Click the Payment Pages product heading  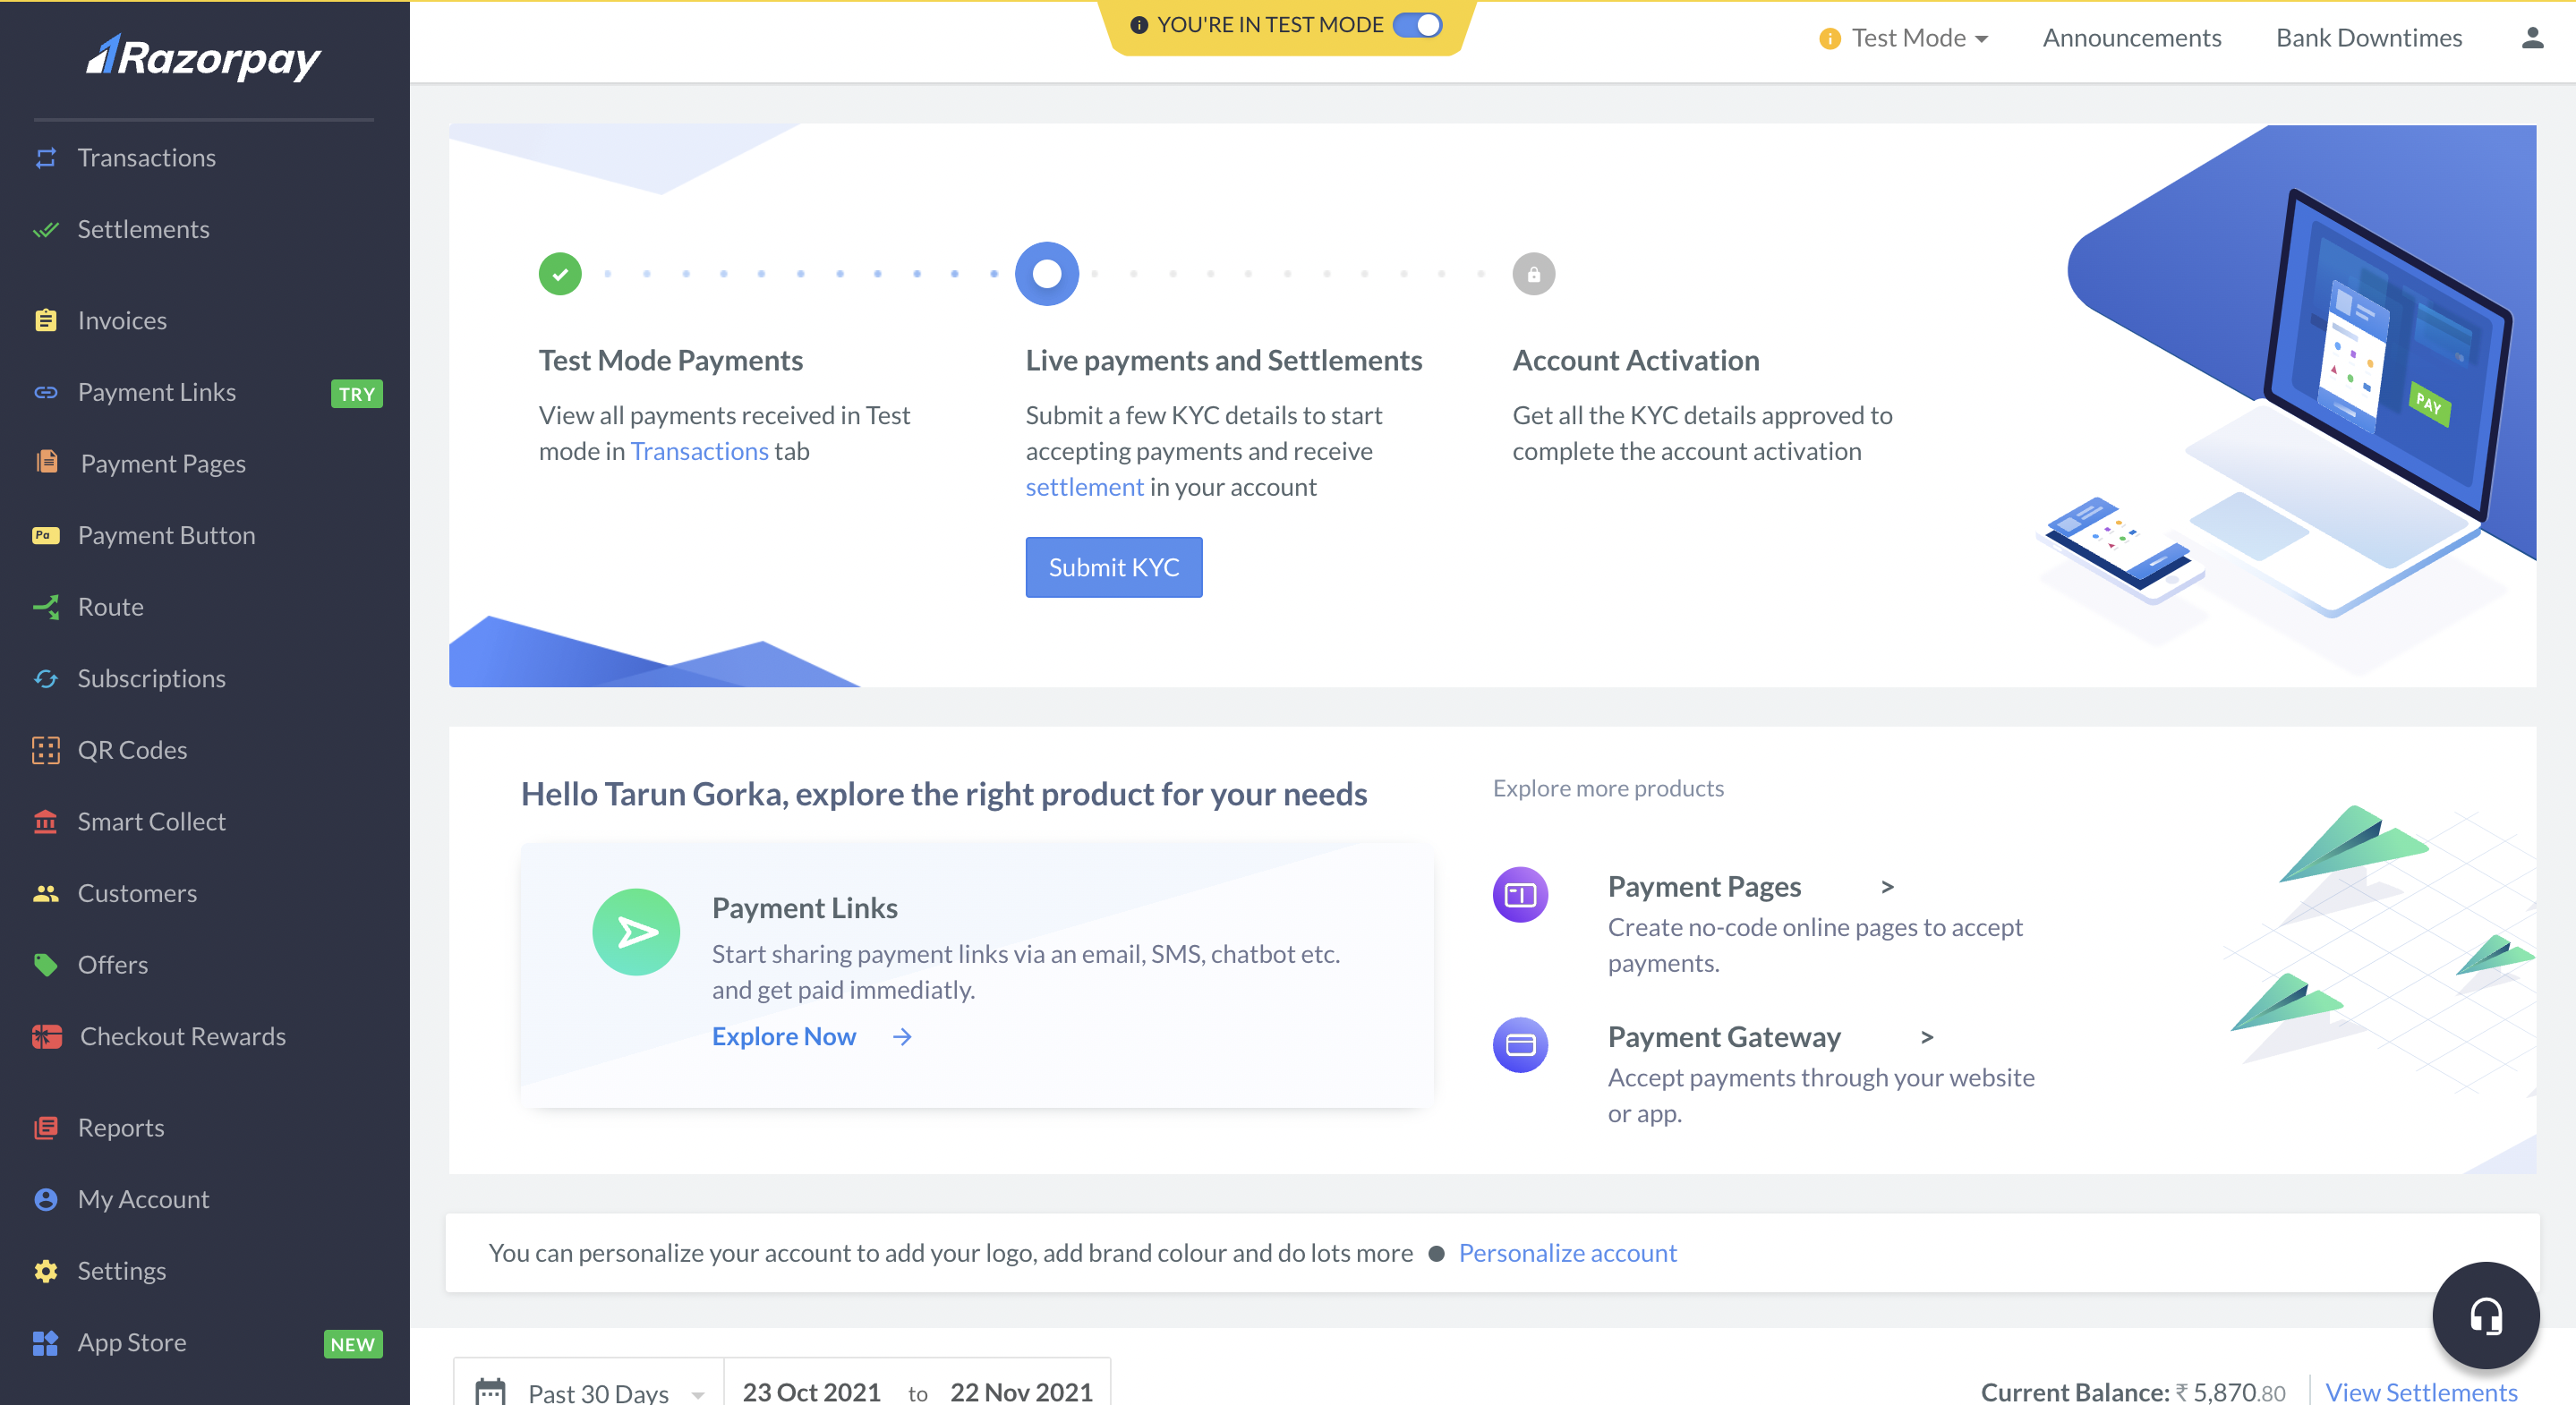point(1704,887)
